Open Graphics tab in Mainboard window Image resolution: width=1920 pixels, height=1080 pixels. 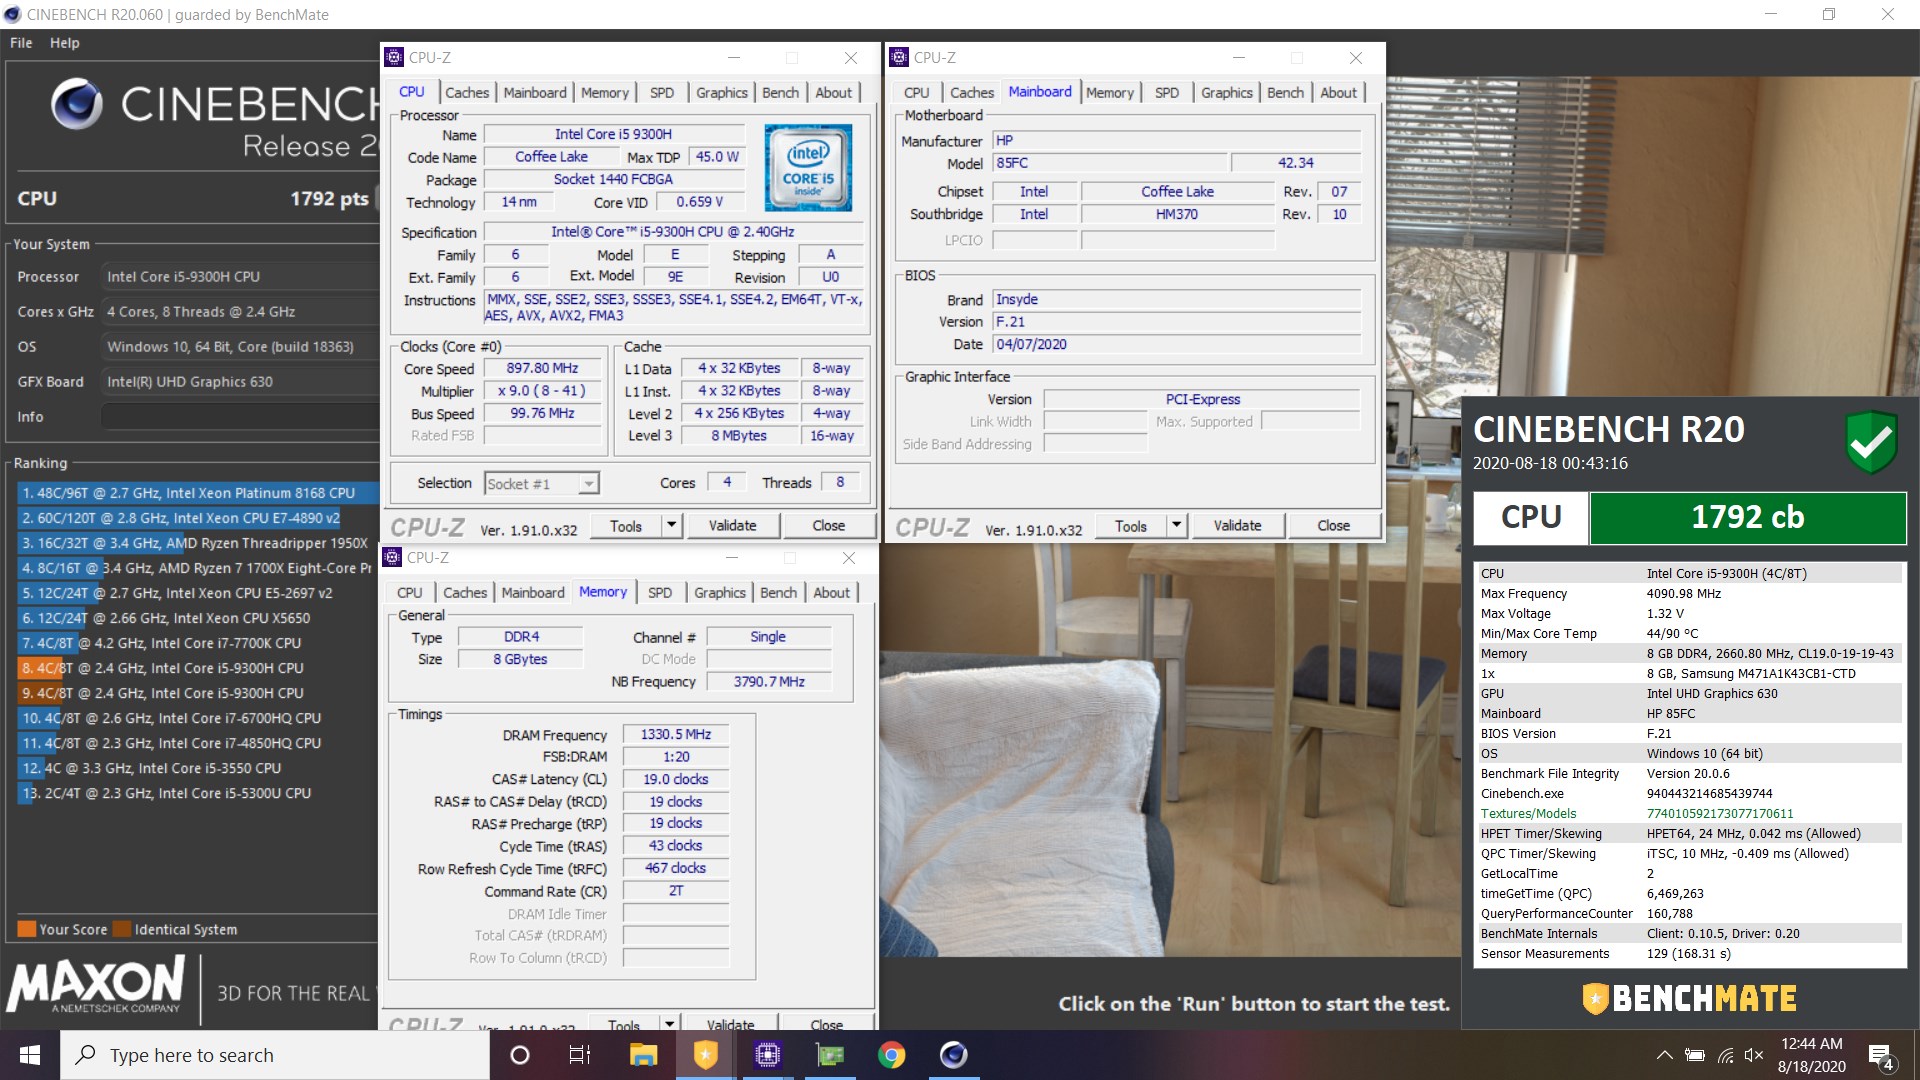coord(1226,92)
